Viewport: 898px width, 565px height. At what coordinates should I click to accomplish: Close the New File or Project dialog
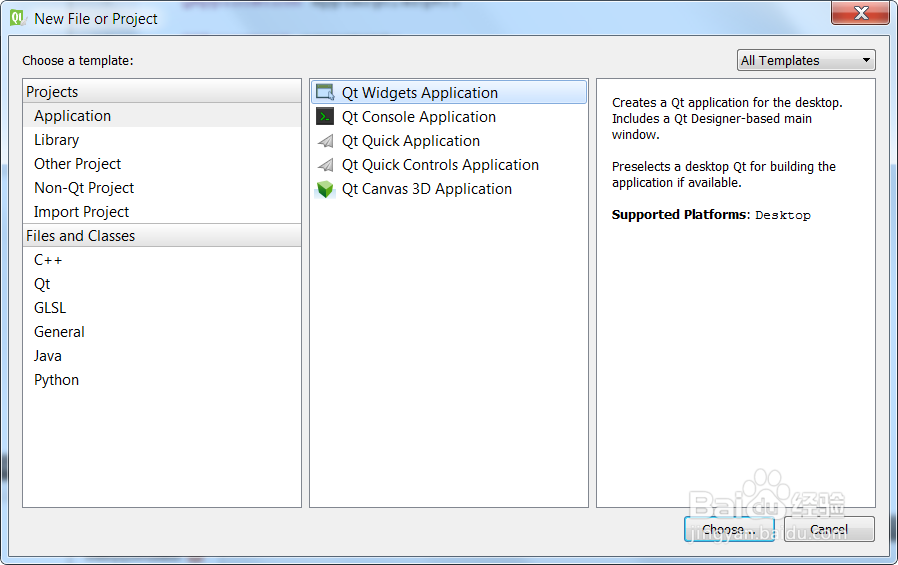[860, 13]
